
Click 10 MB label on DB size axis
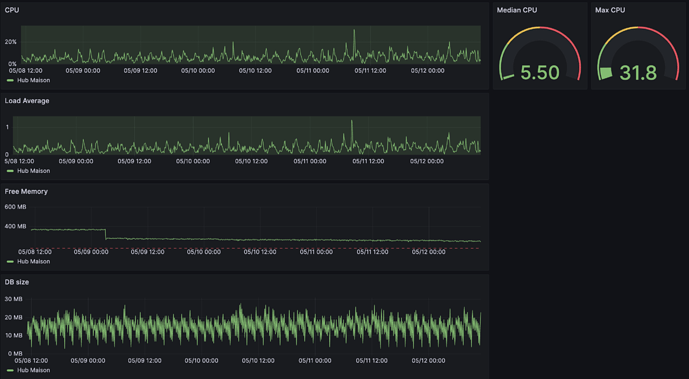pyautogui.click(x=14, y=335)
